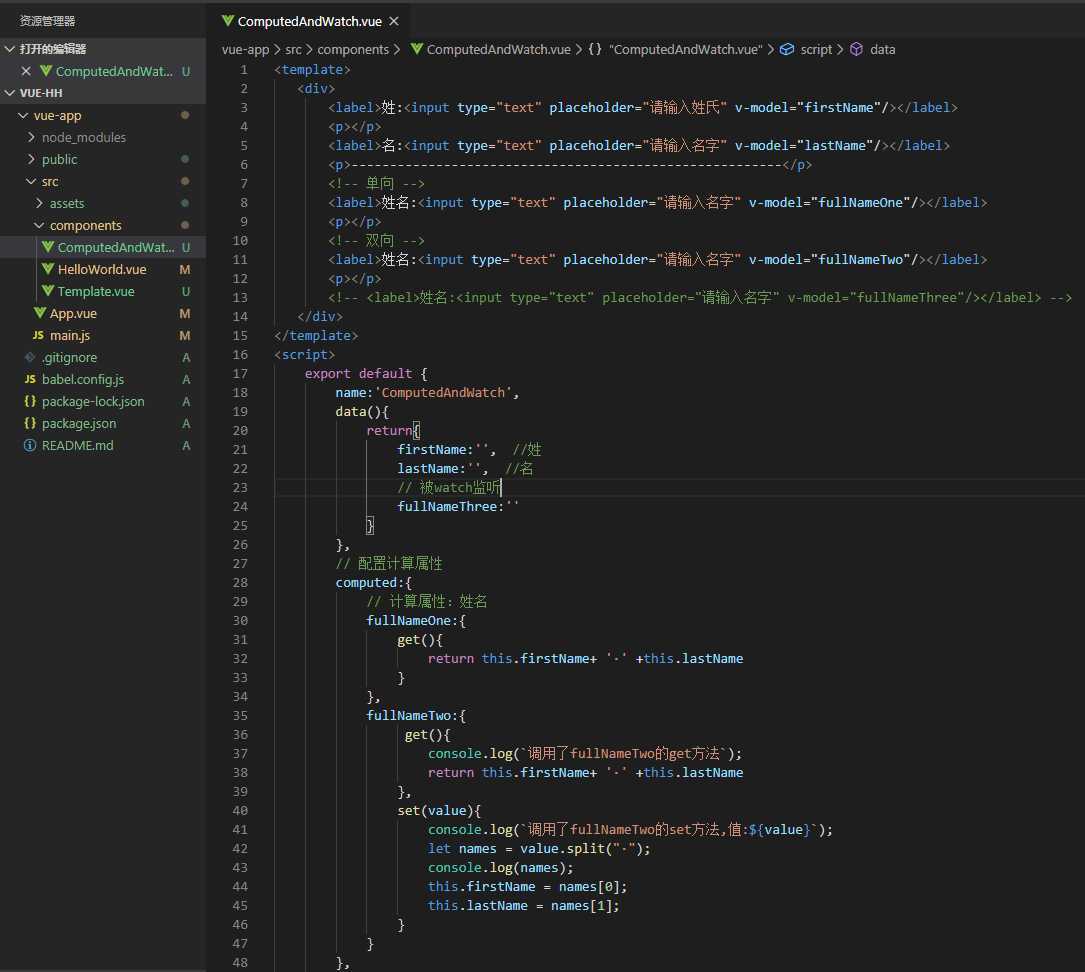This screenshot has width=1085, height=972.
Task: Collapse the 打开的编辑器 section
Action: [x=10, y=48]
